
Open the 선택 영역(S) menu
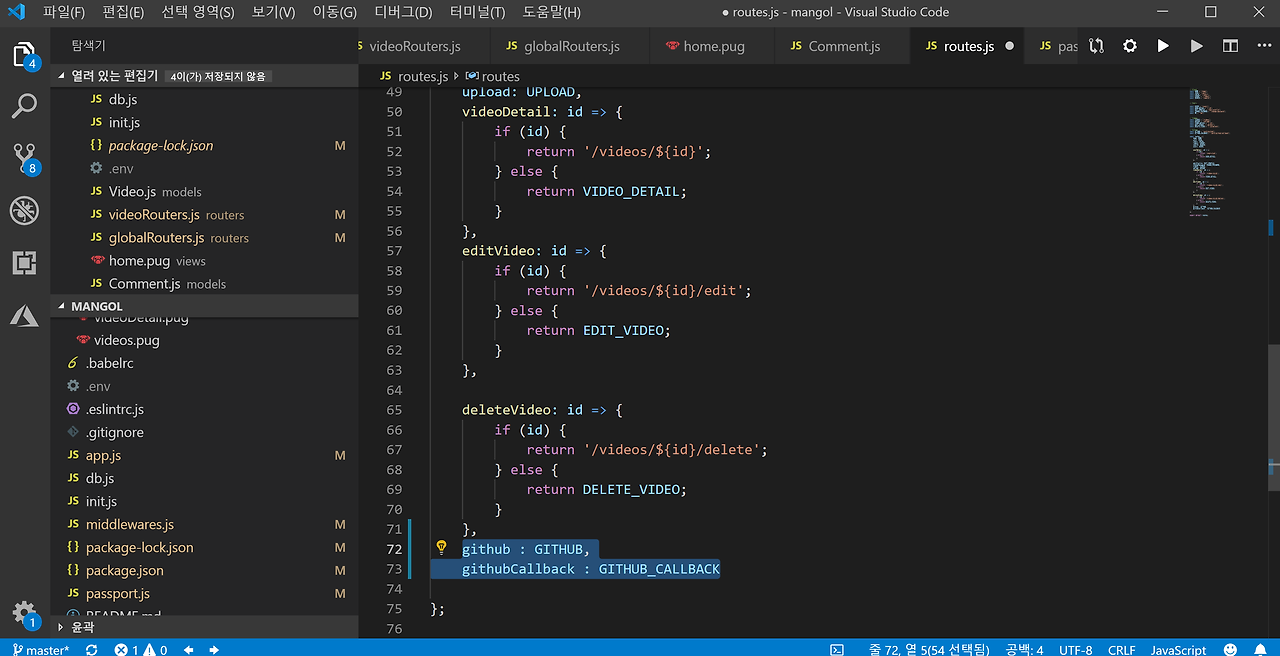(198, 12)
